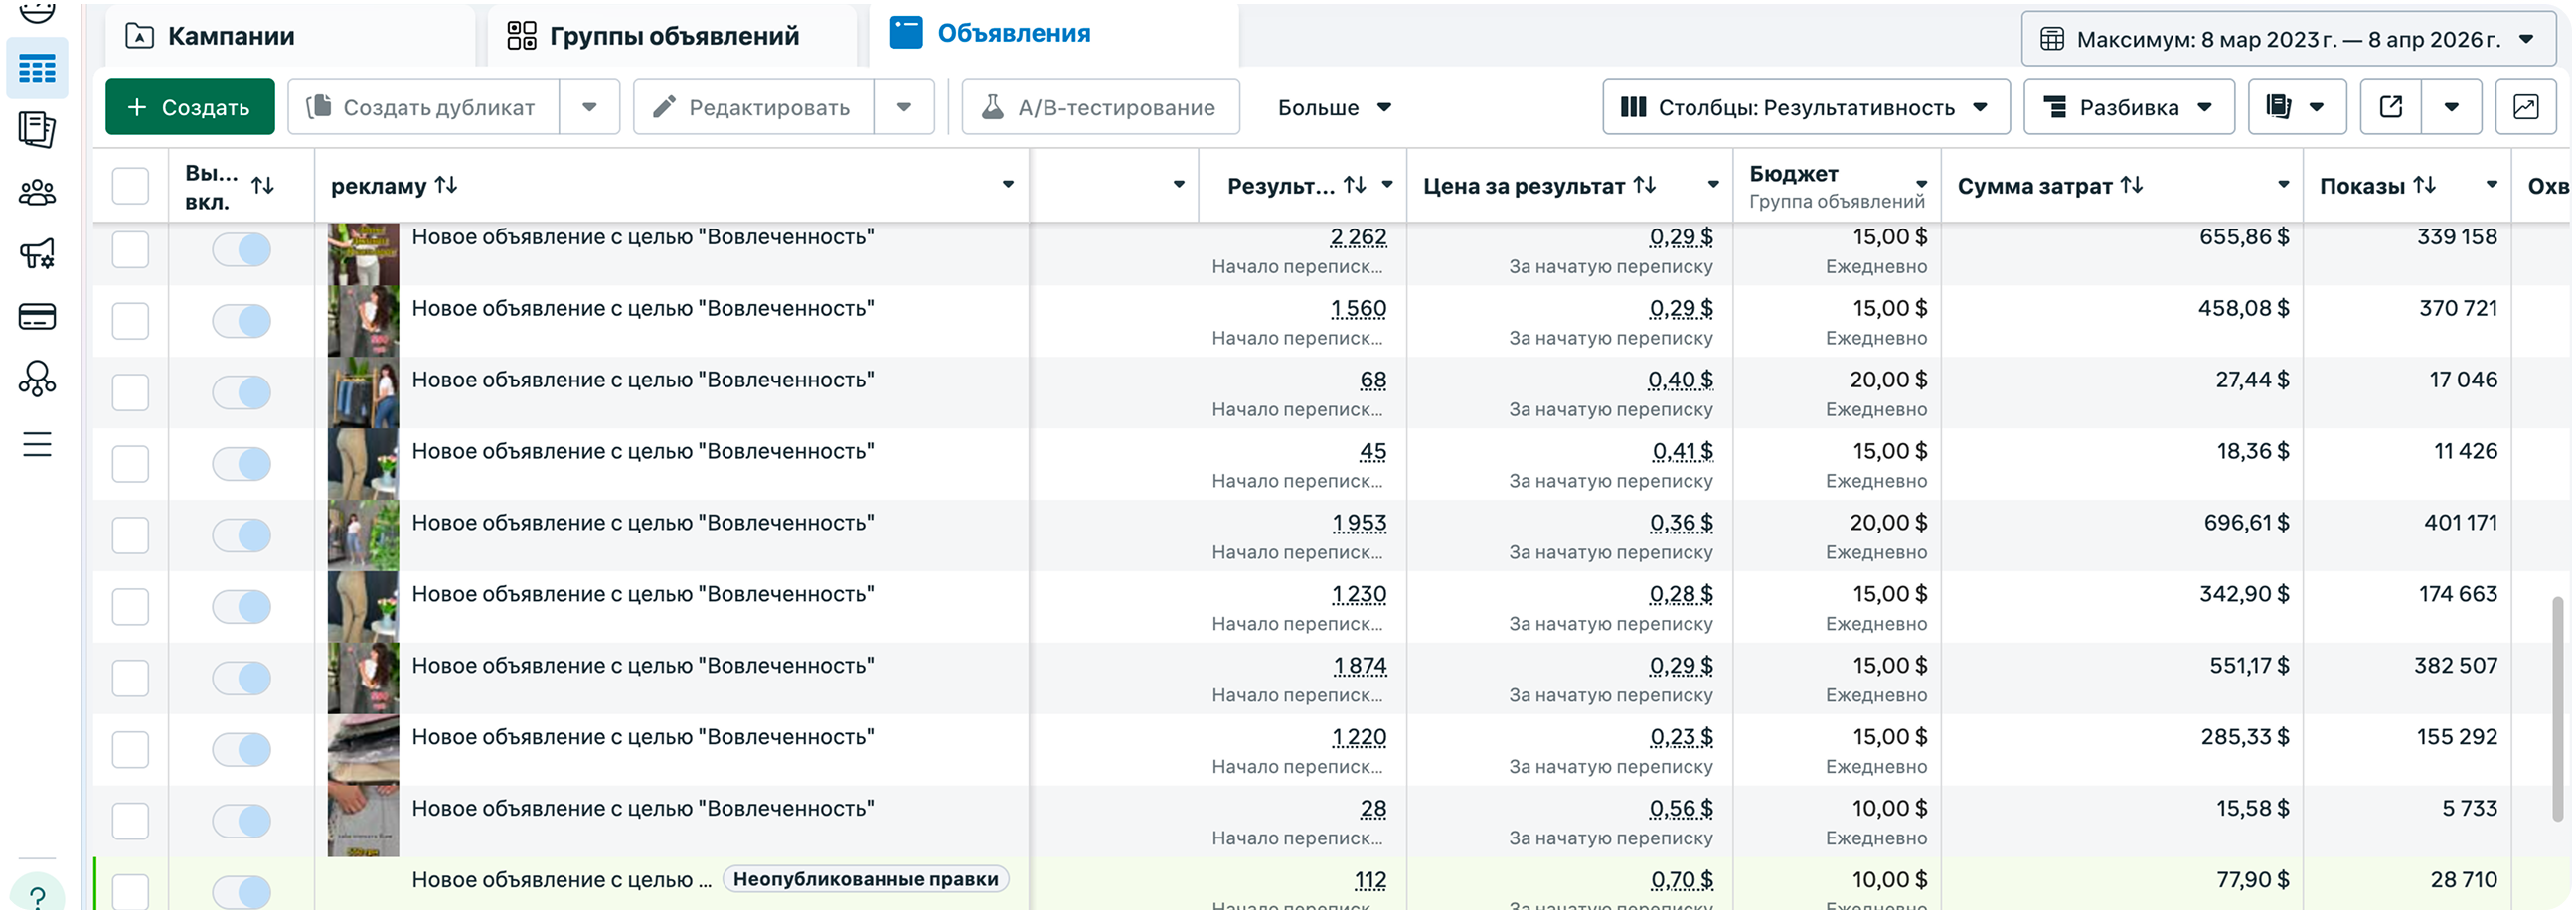Toggle the ad switch for the 18,36 $ row
2576x914 pixels.
click(x=242, y=464)
